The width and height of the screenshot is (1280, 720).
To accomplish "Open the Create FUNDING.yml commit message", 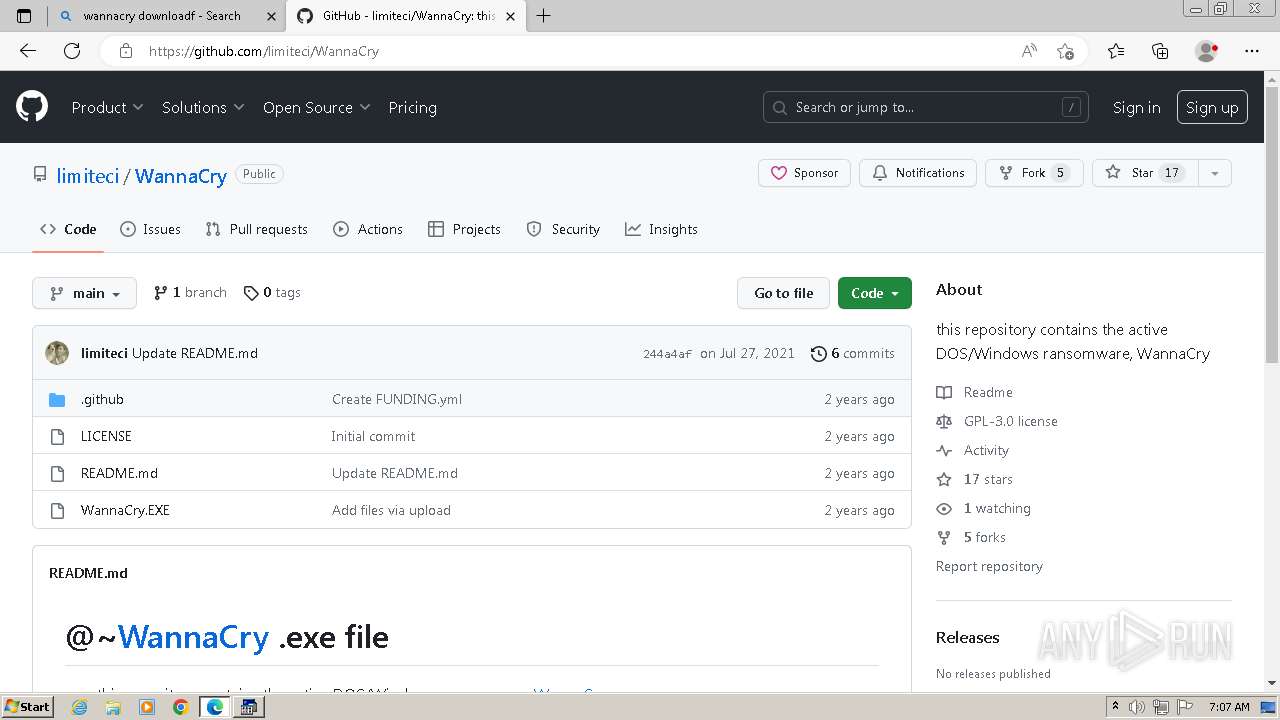I will 397,399.
